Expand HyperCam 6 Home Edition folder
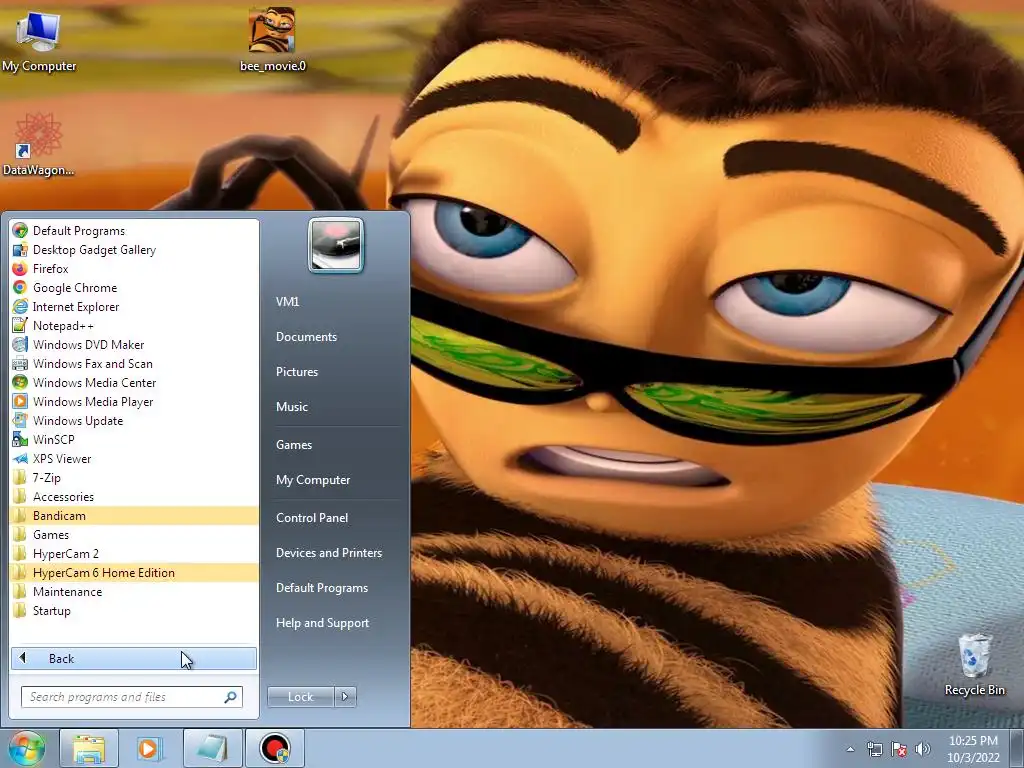 [x=134, y=572]
